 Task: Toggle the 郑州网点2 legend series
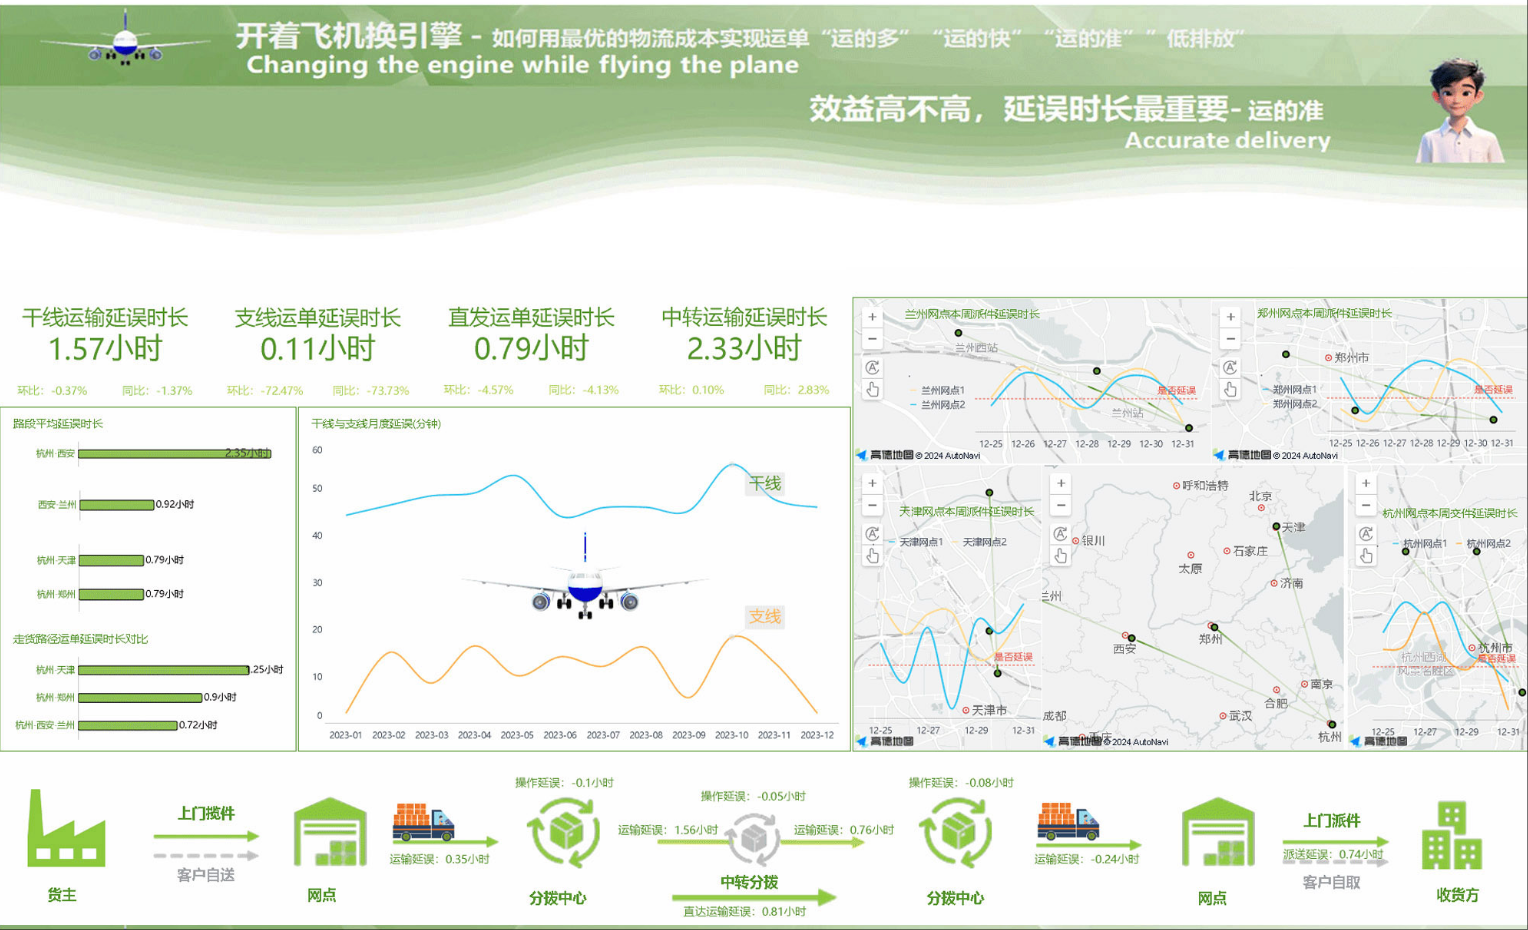click(x=1293, y=404)
